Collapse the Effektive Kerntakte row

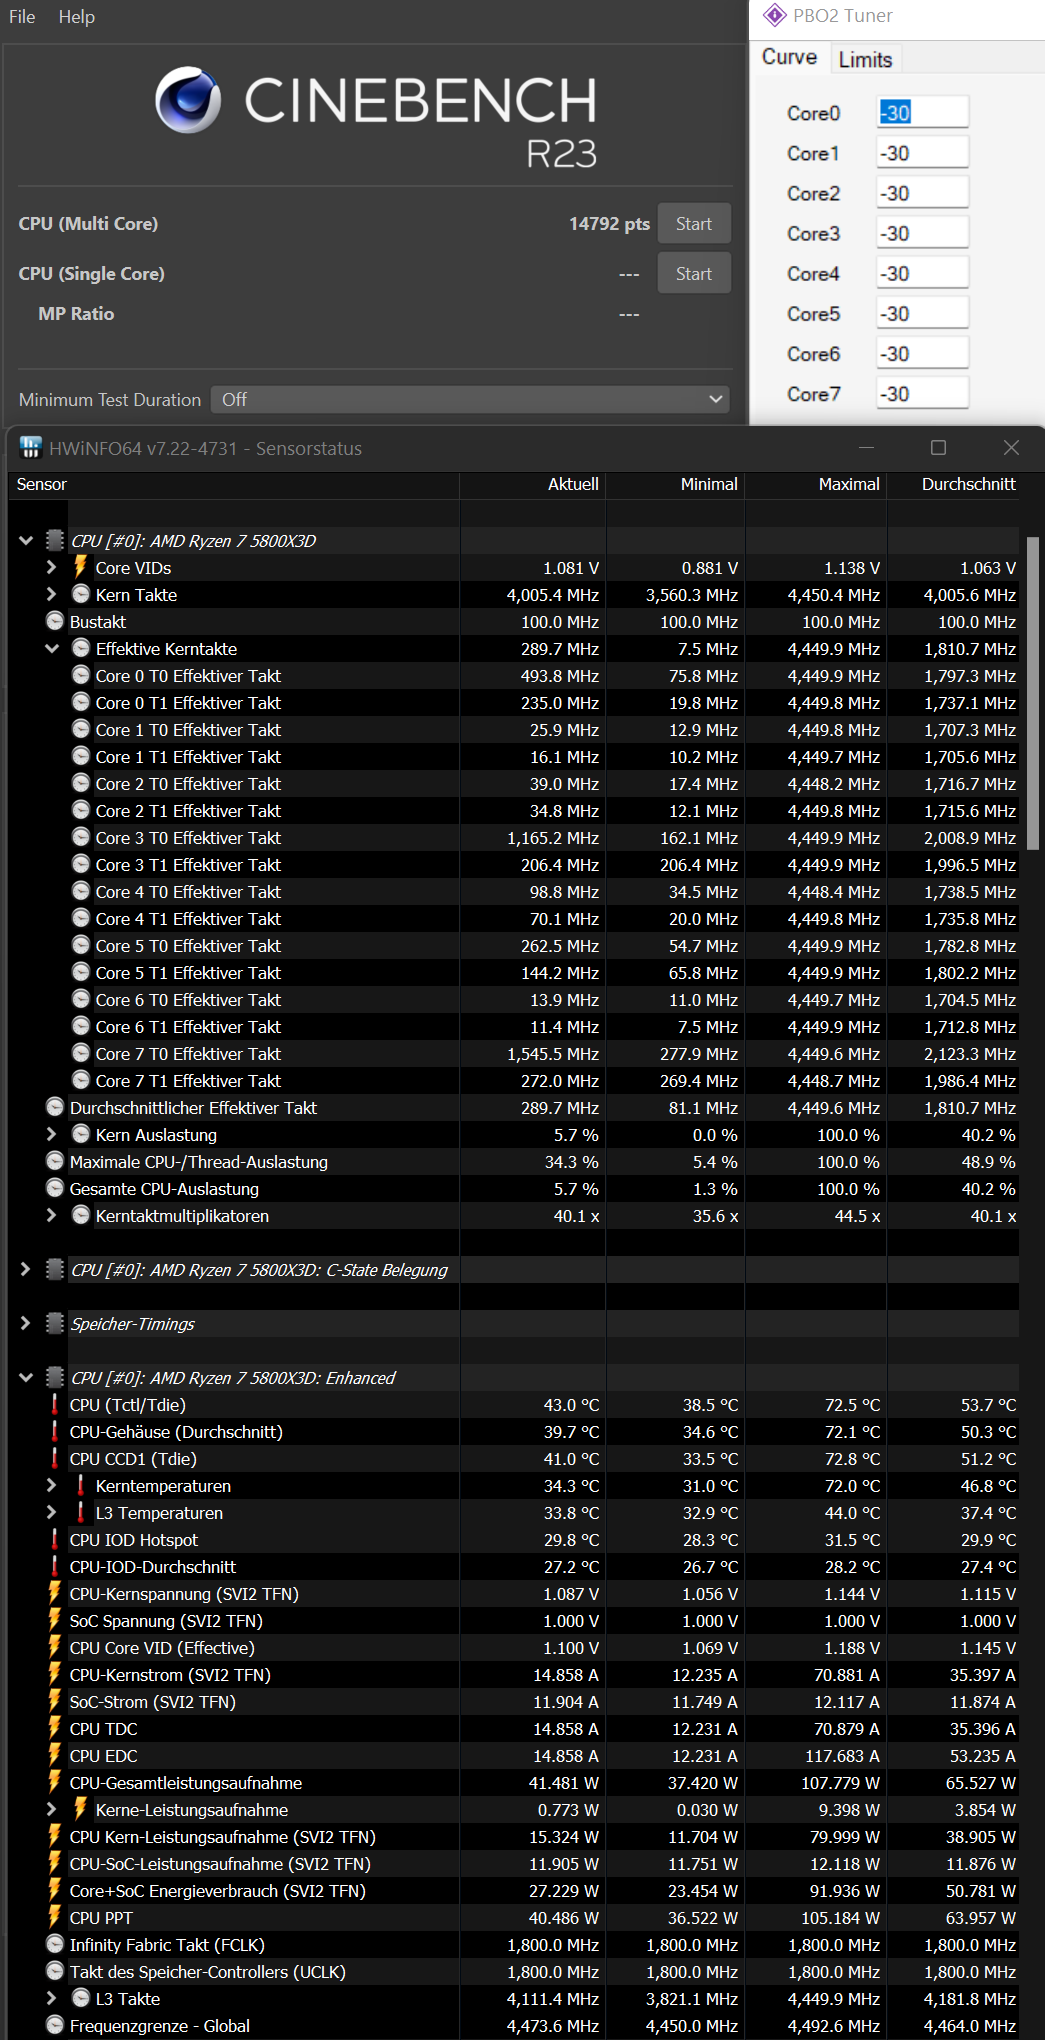(52, 648)
